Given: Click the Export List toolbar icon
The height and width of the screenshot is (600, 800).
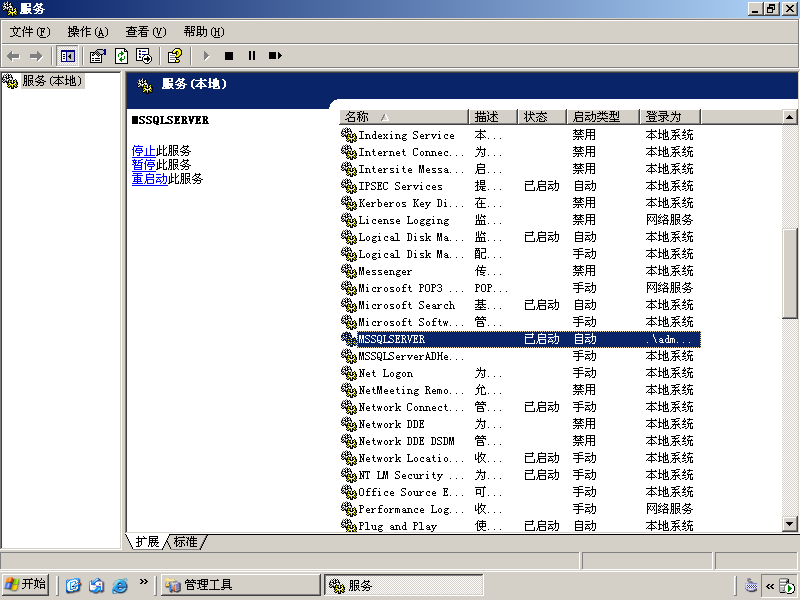Looking at the screenshot, I should click(144, 56).
